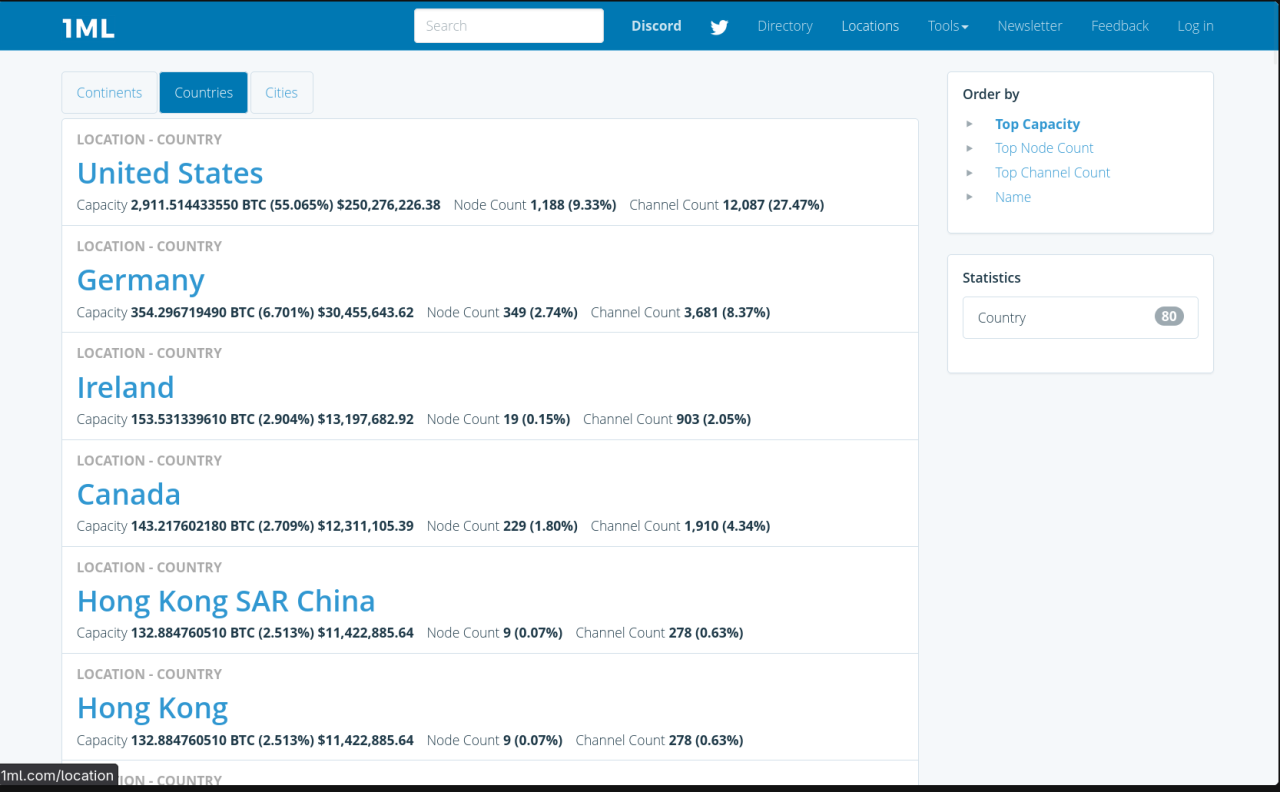The width and height of the screenshot is (1280, 792).
Task: Click the 80 country count badge
Action: coord(1168,317)
